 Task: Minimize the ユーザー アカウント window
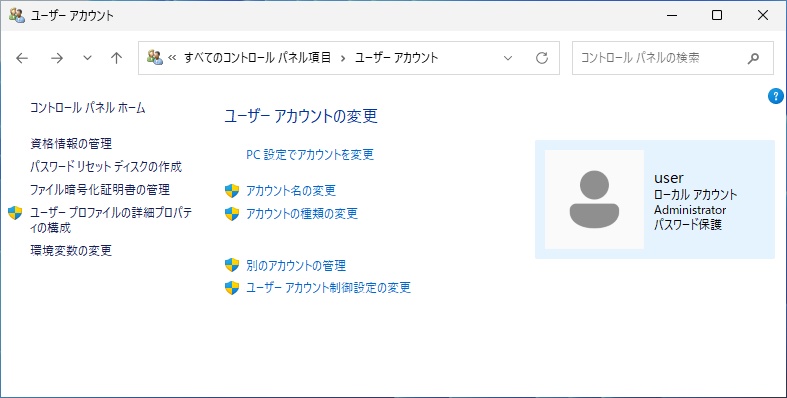pyautogui.click(x=672, y=16)
